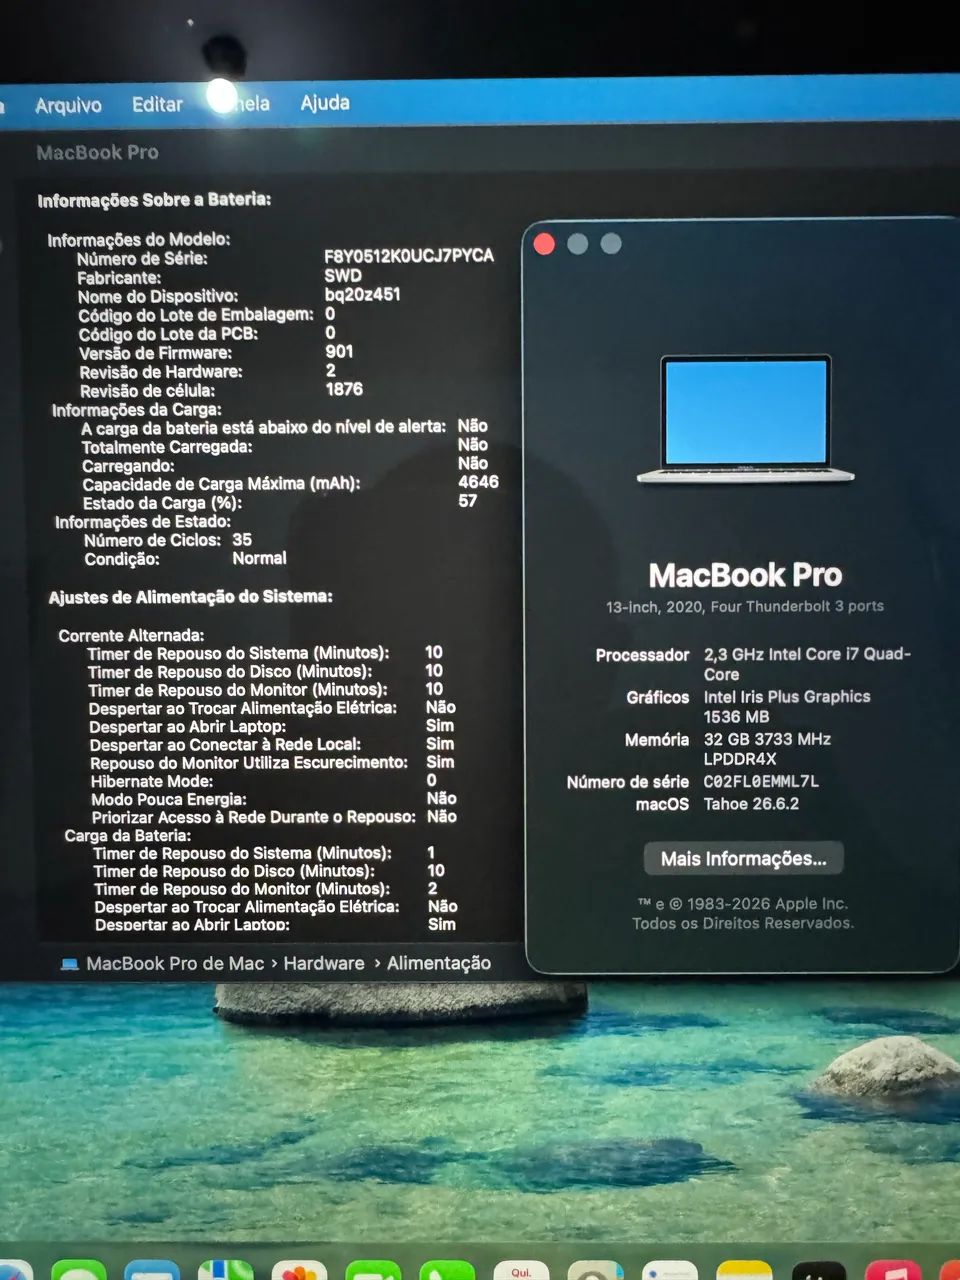This screenshot has width=960, height=1280.
Task: Click firmware version value 901
Action: point(339,351)
